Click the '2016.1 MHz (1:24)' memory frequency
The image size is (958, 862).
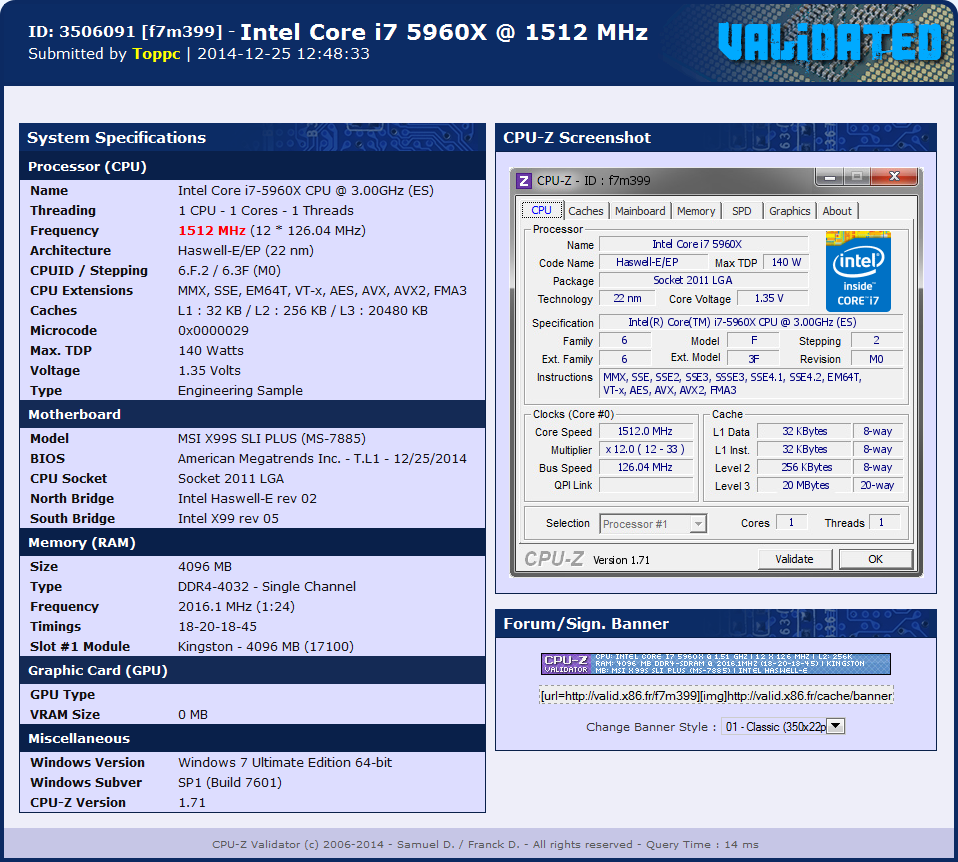pos(236,607)
